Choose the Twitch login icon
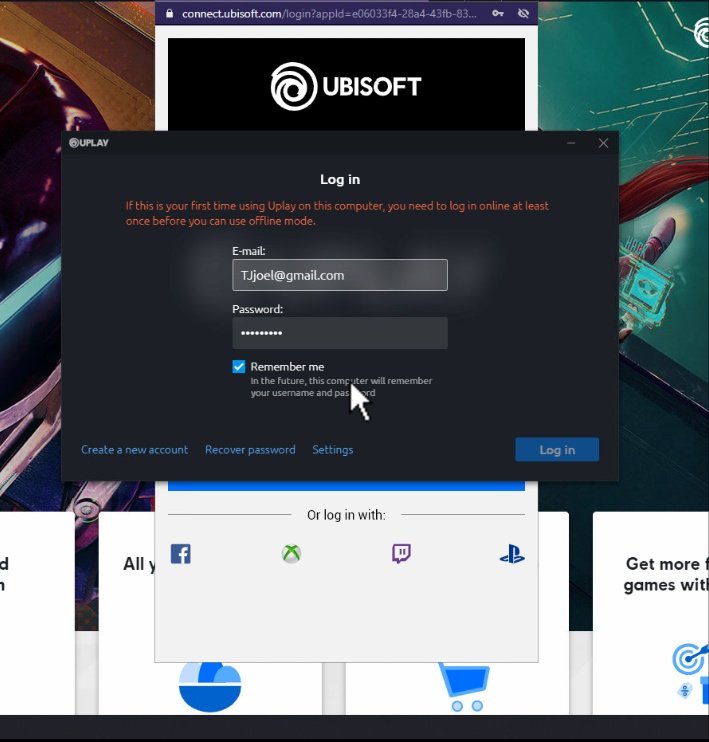 click(401, 554)
